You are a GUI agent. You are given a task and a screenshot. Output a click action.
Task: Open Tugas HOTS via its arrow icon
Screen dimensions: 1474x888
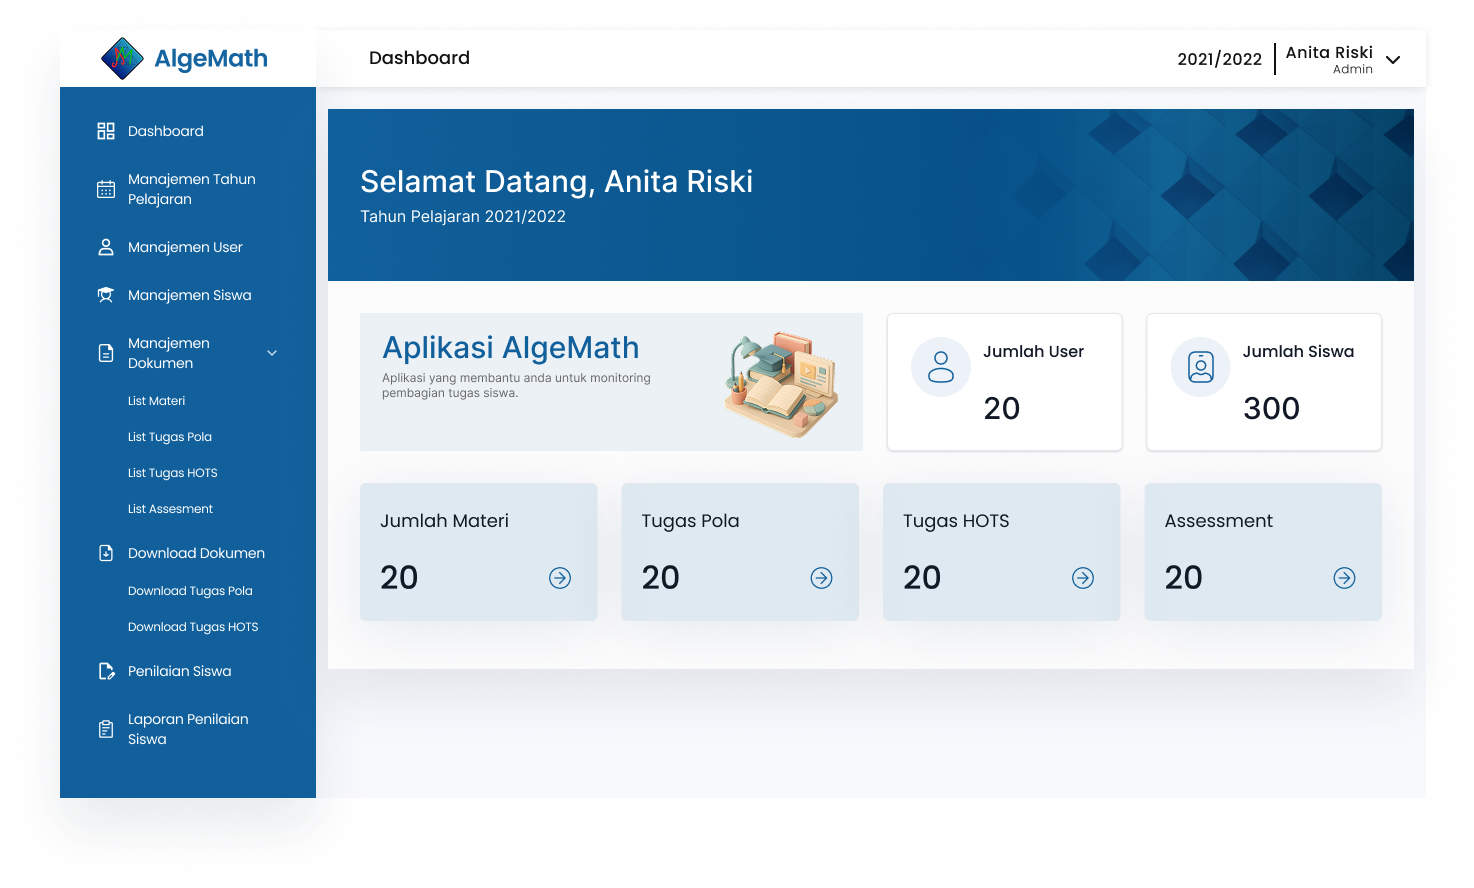pyautogui.click(x=1083, y=578)
